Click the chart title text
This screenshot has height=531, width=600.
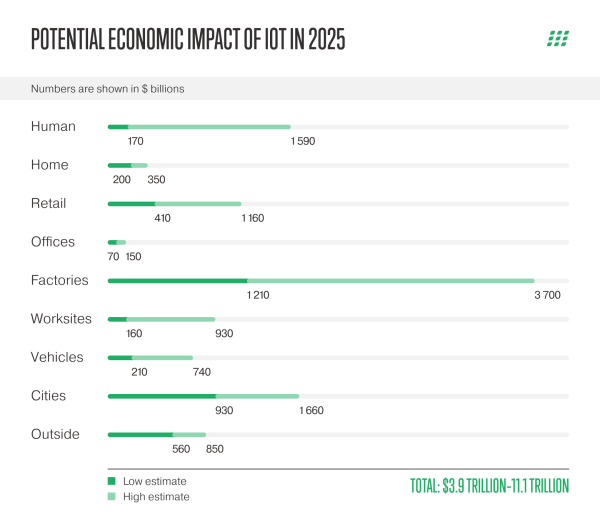click(190, 40)
